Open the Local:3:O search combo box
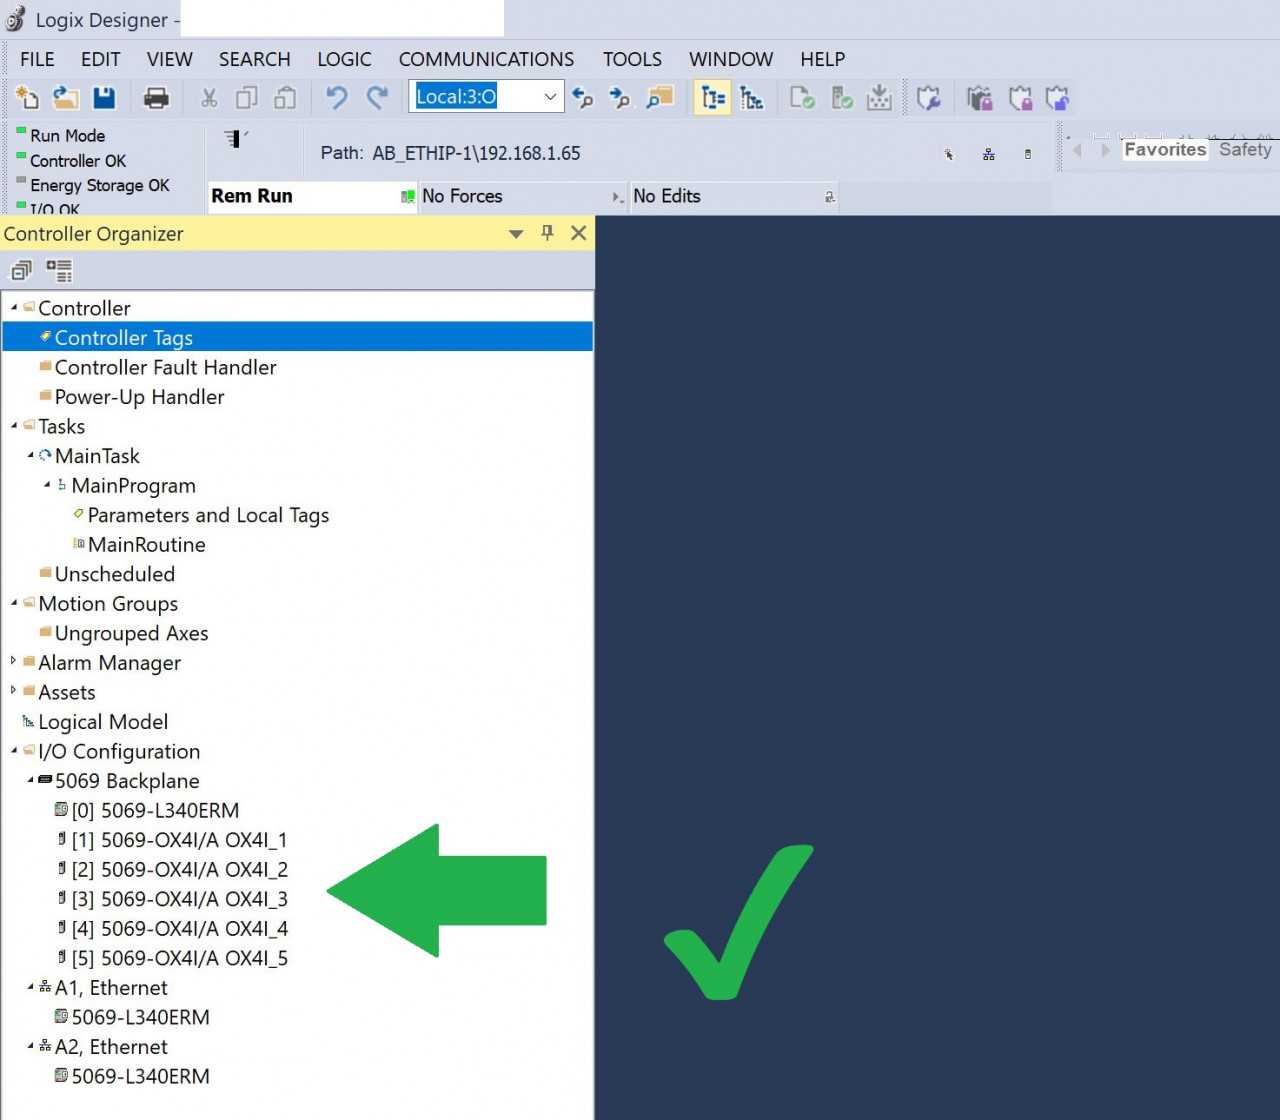This screenshot has height=1120, width=1280. click(x=486, y=96)
